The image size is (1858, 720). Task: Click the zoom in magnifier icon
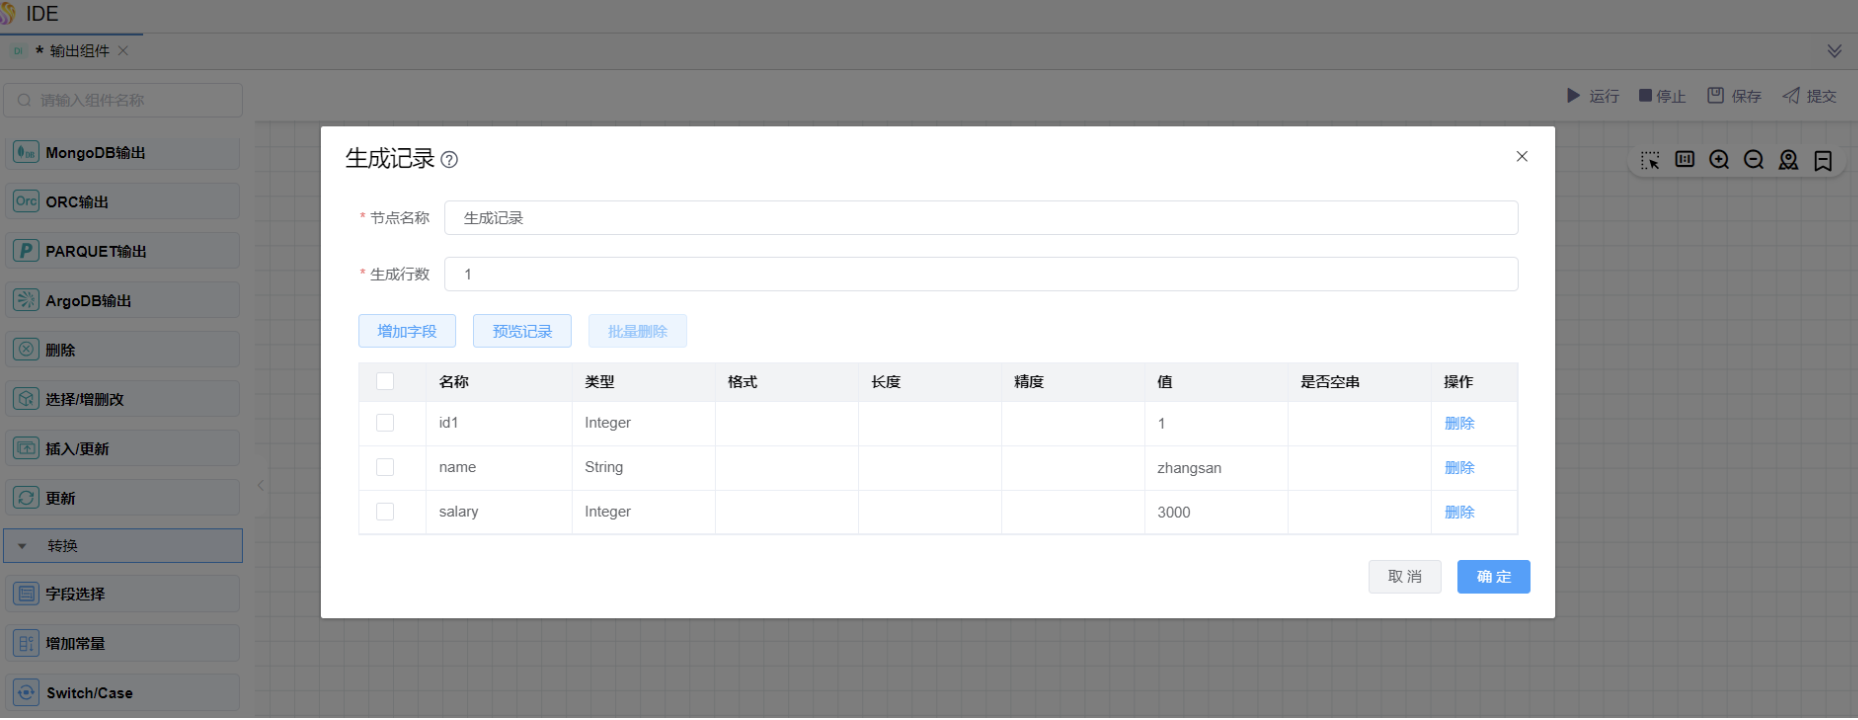coord(1719,160)
